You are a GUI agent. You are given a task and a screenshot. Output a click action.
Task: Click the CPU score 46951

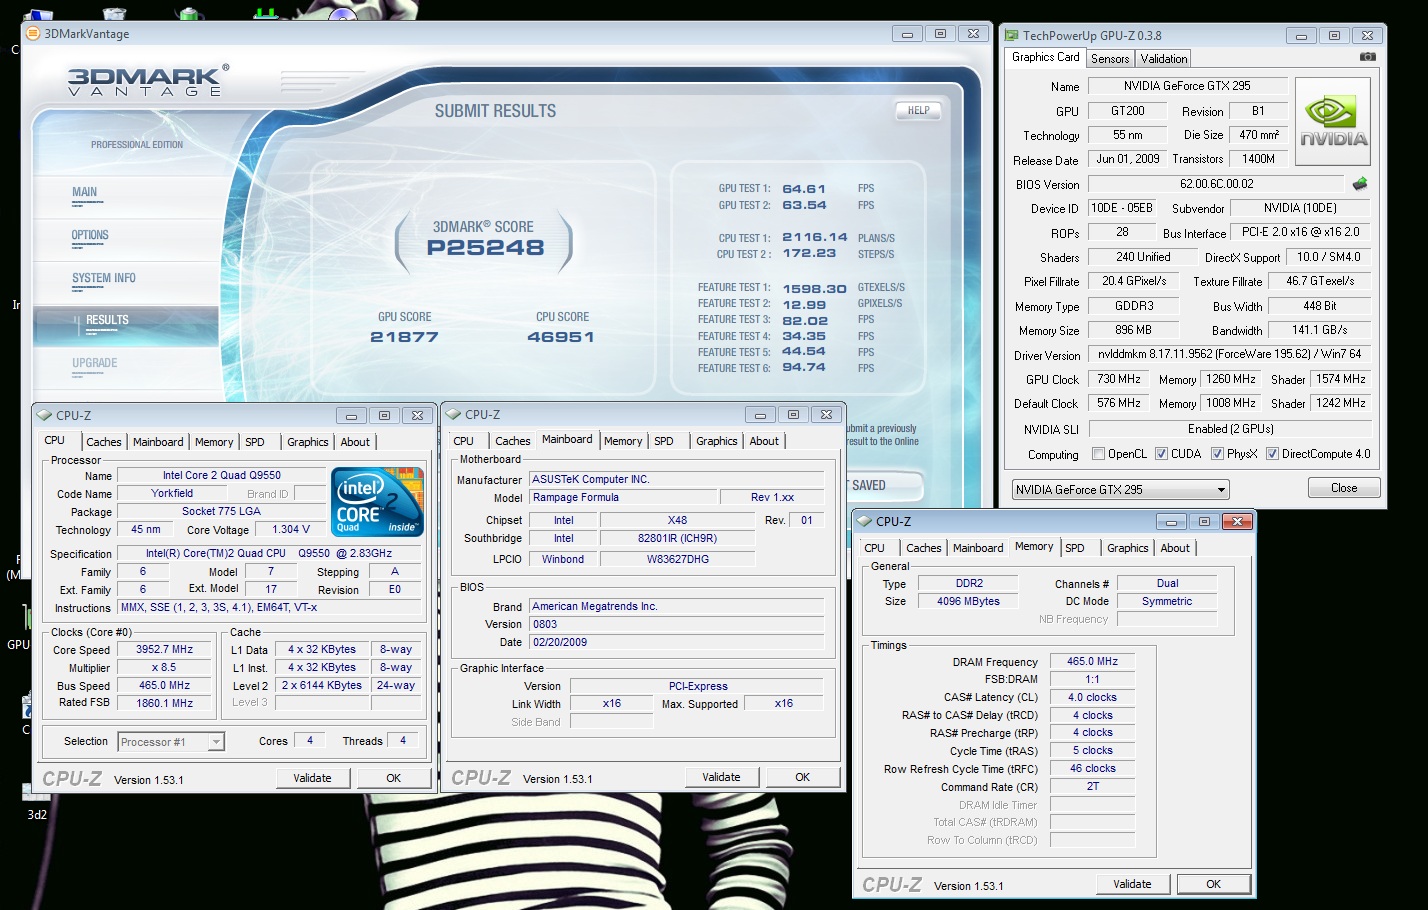[x=561, y=337]
